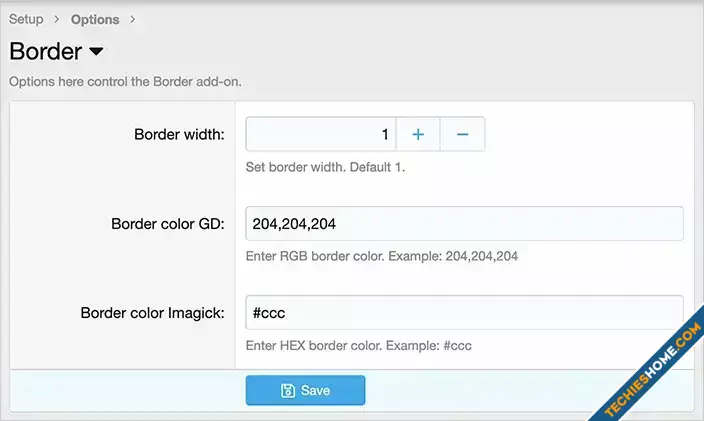
Task: Open the Options breadcrumb link
Action: click(x=95, y=19)
